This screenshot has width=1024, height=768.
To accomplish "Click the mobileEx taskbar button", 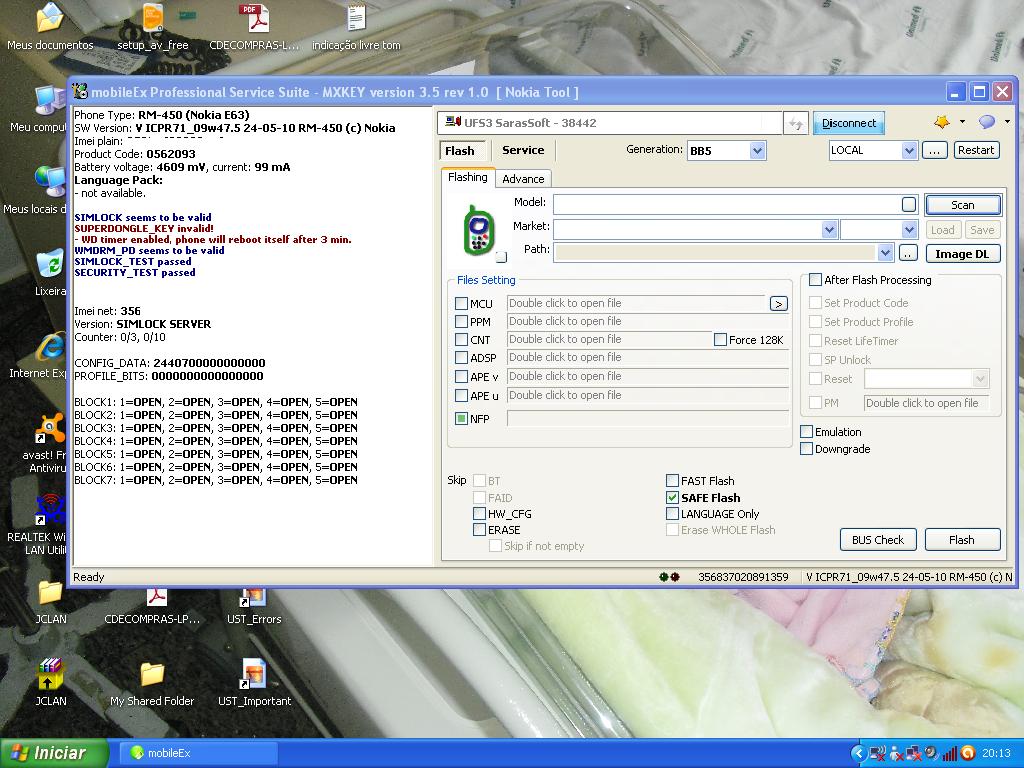I will click(199, 753).
